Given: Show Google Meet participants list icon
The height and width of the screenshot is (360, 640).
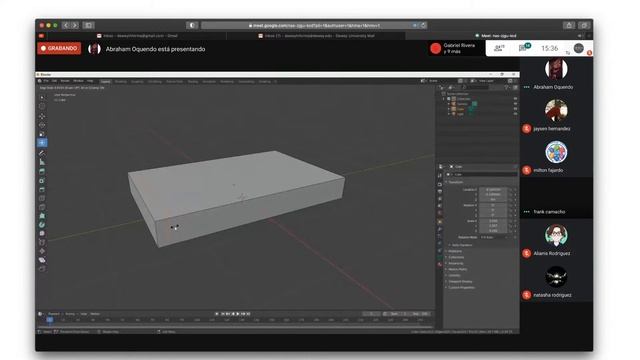Looking at the screenshot, I should (x=499, y=48).
